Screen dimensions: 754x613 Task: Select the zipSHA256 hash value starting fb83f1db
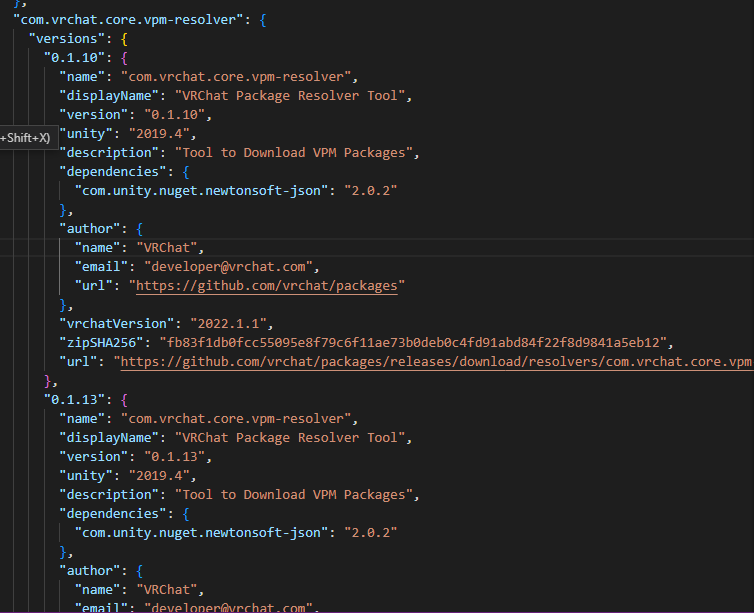414,343
